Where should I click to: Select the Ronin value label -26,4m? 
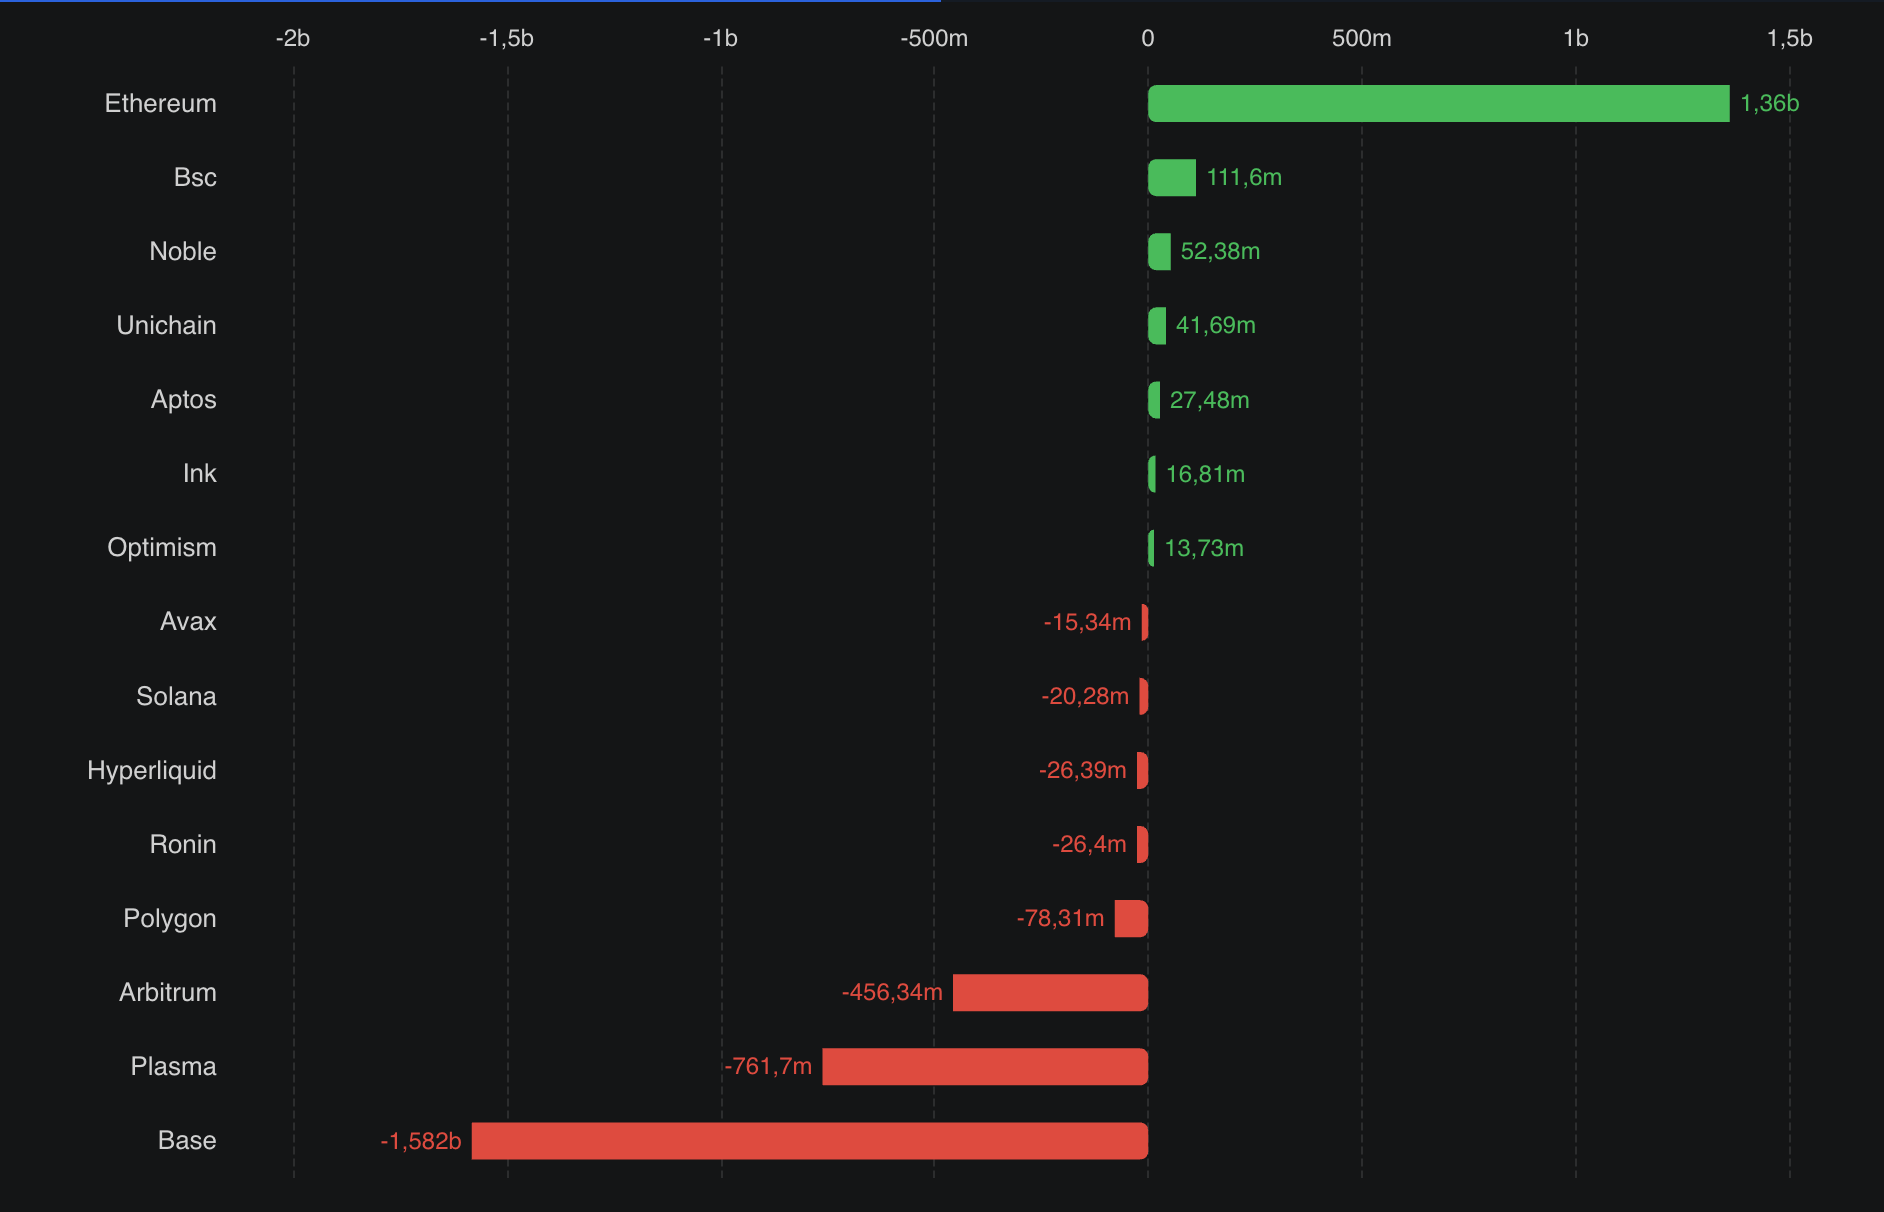click(x=1088, y=845)
